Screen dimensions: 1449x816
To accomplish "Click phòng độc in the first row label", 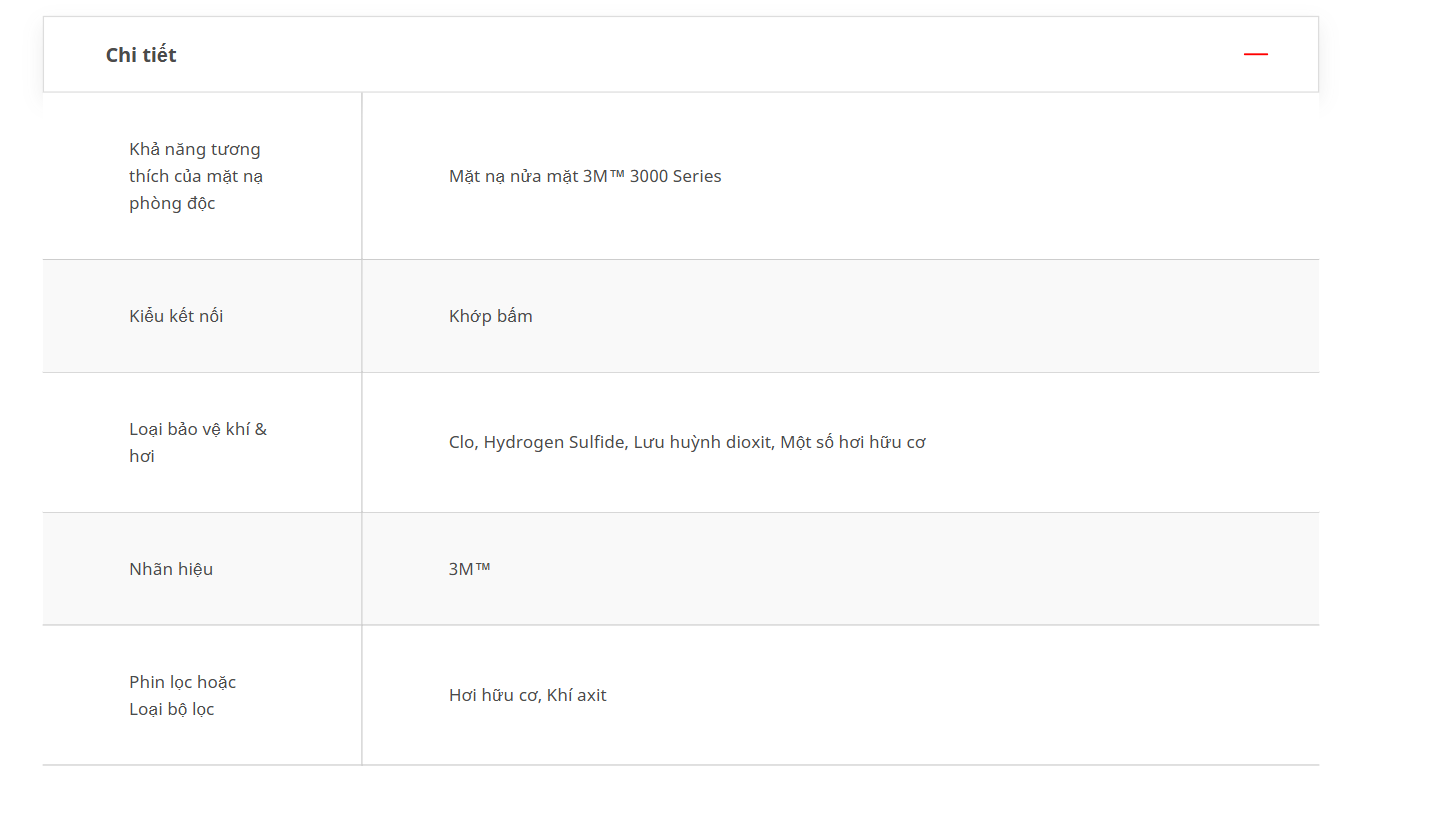I will tap(172, 204).
